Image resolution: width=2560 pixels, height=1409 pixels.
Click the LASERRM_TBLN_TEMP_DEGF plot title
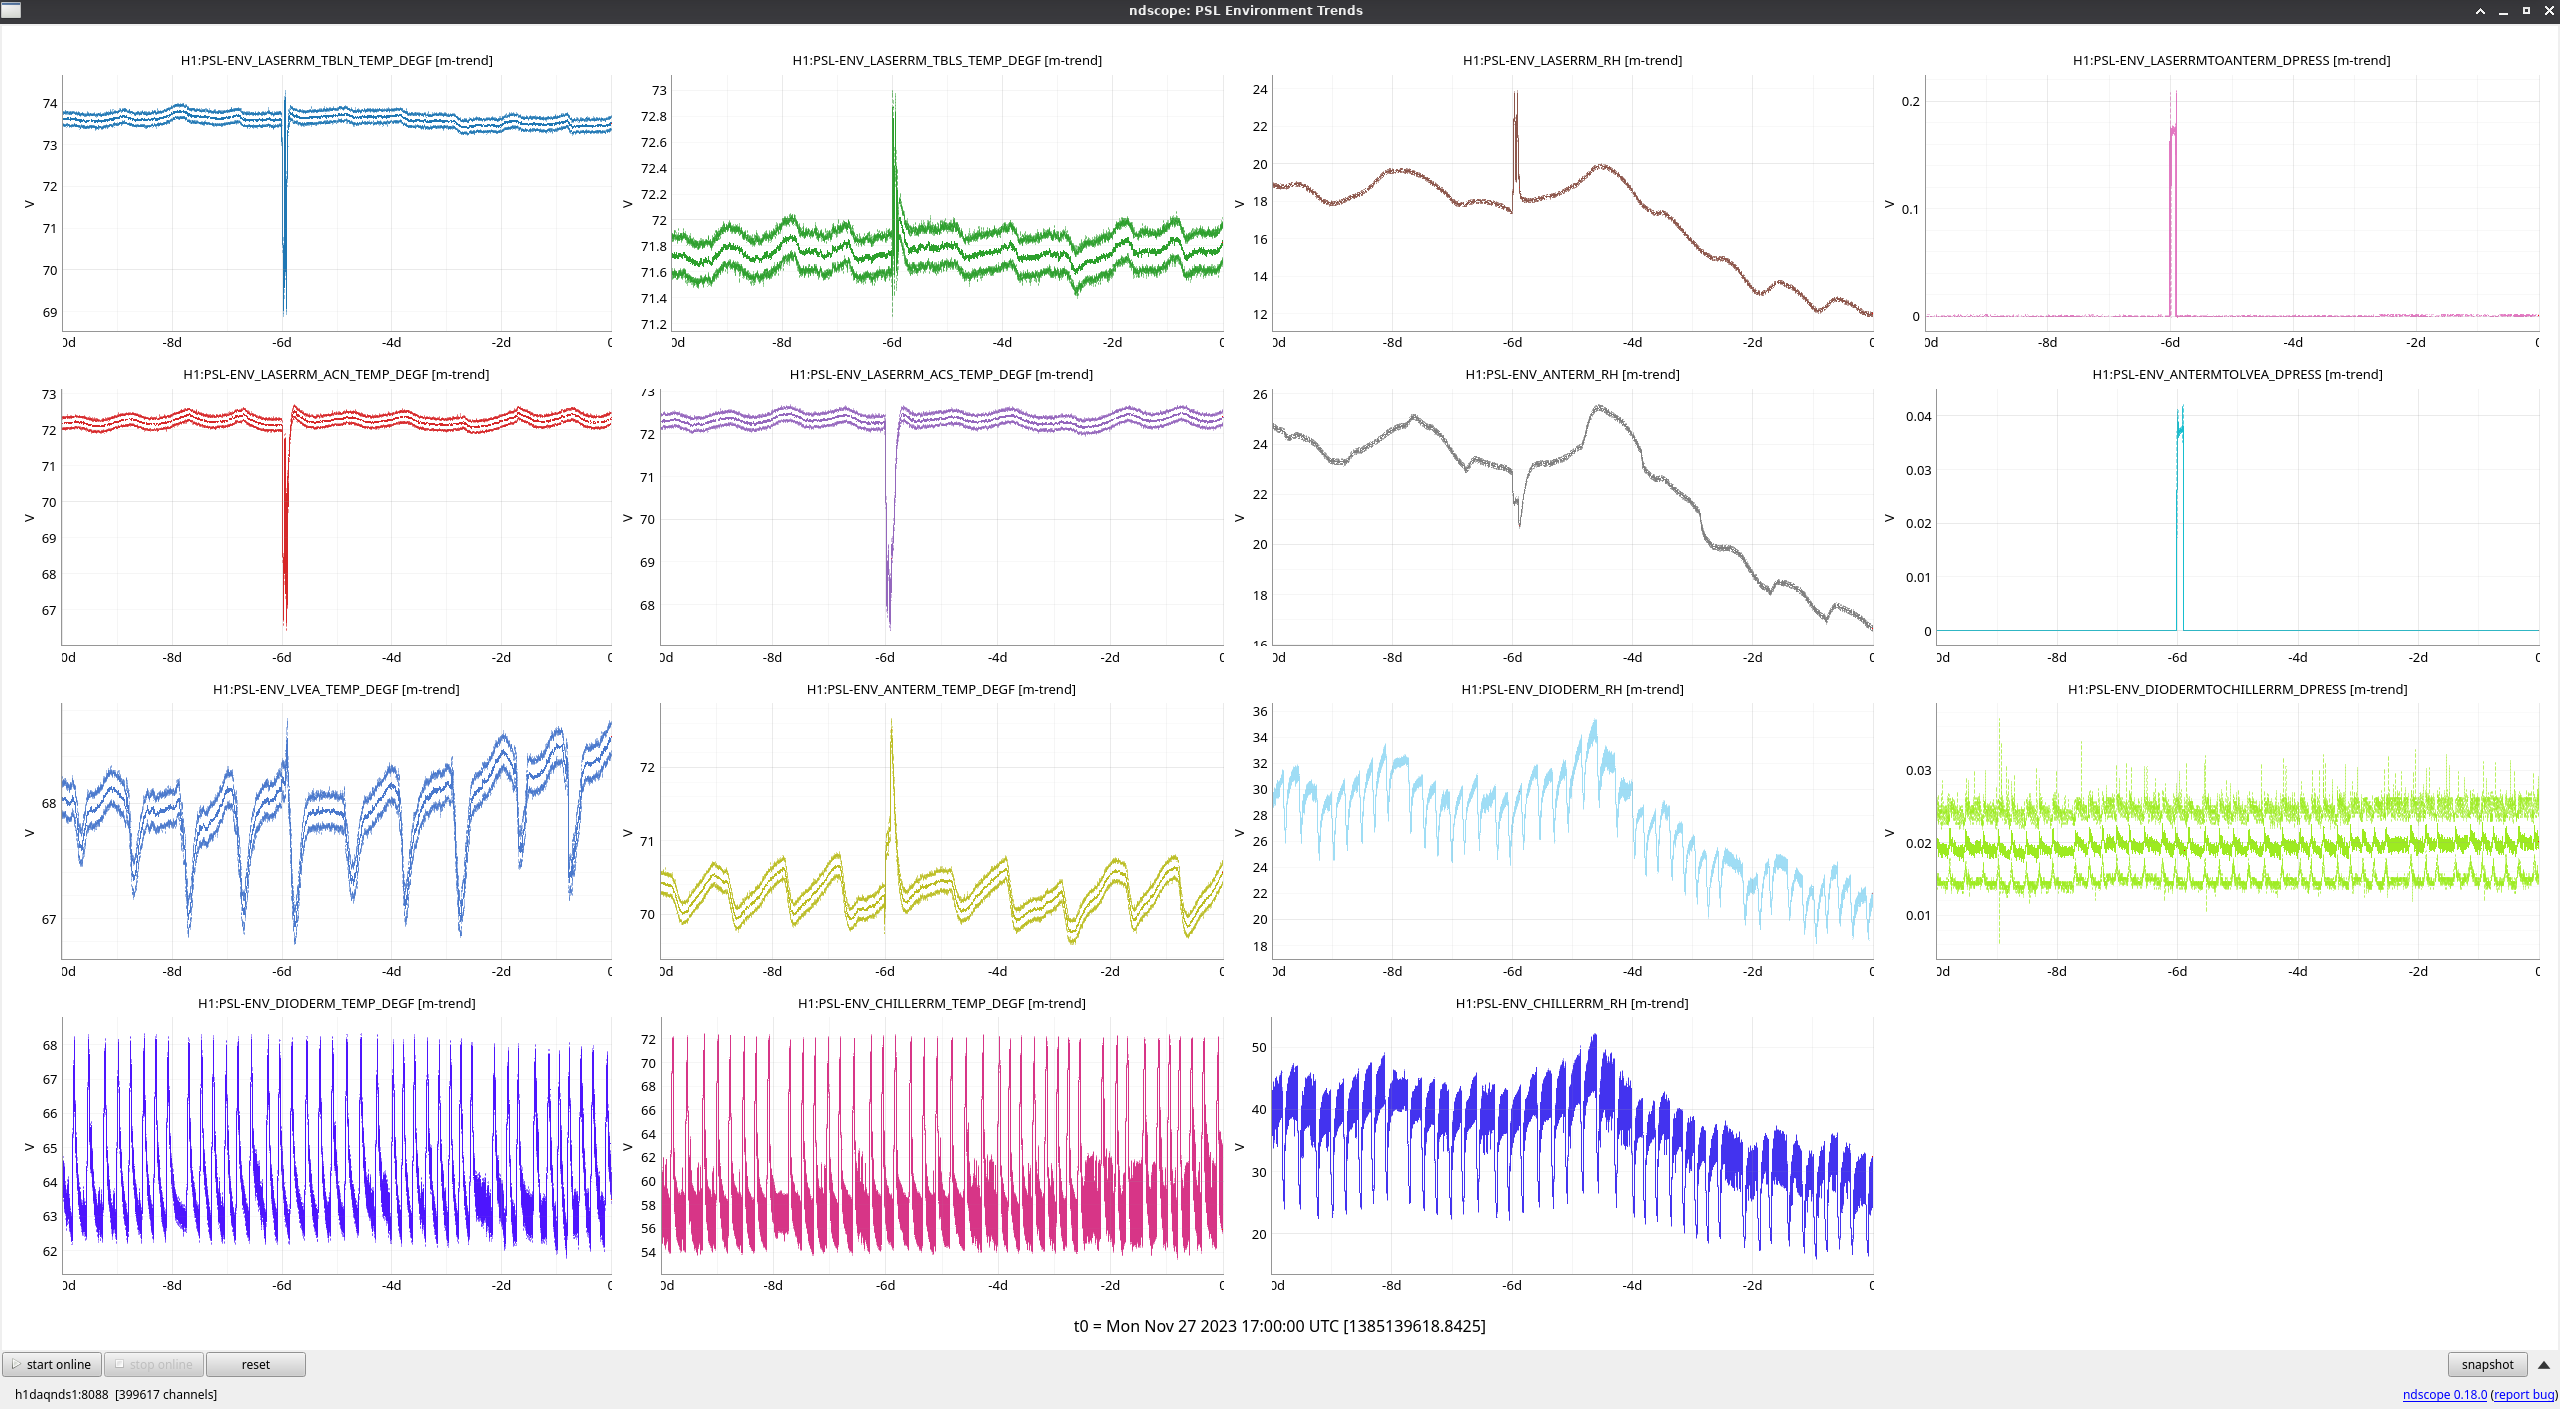[336, 60]
